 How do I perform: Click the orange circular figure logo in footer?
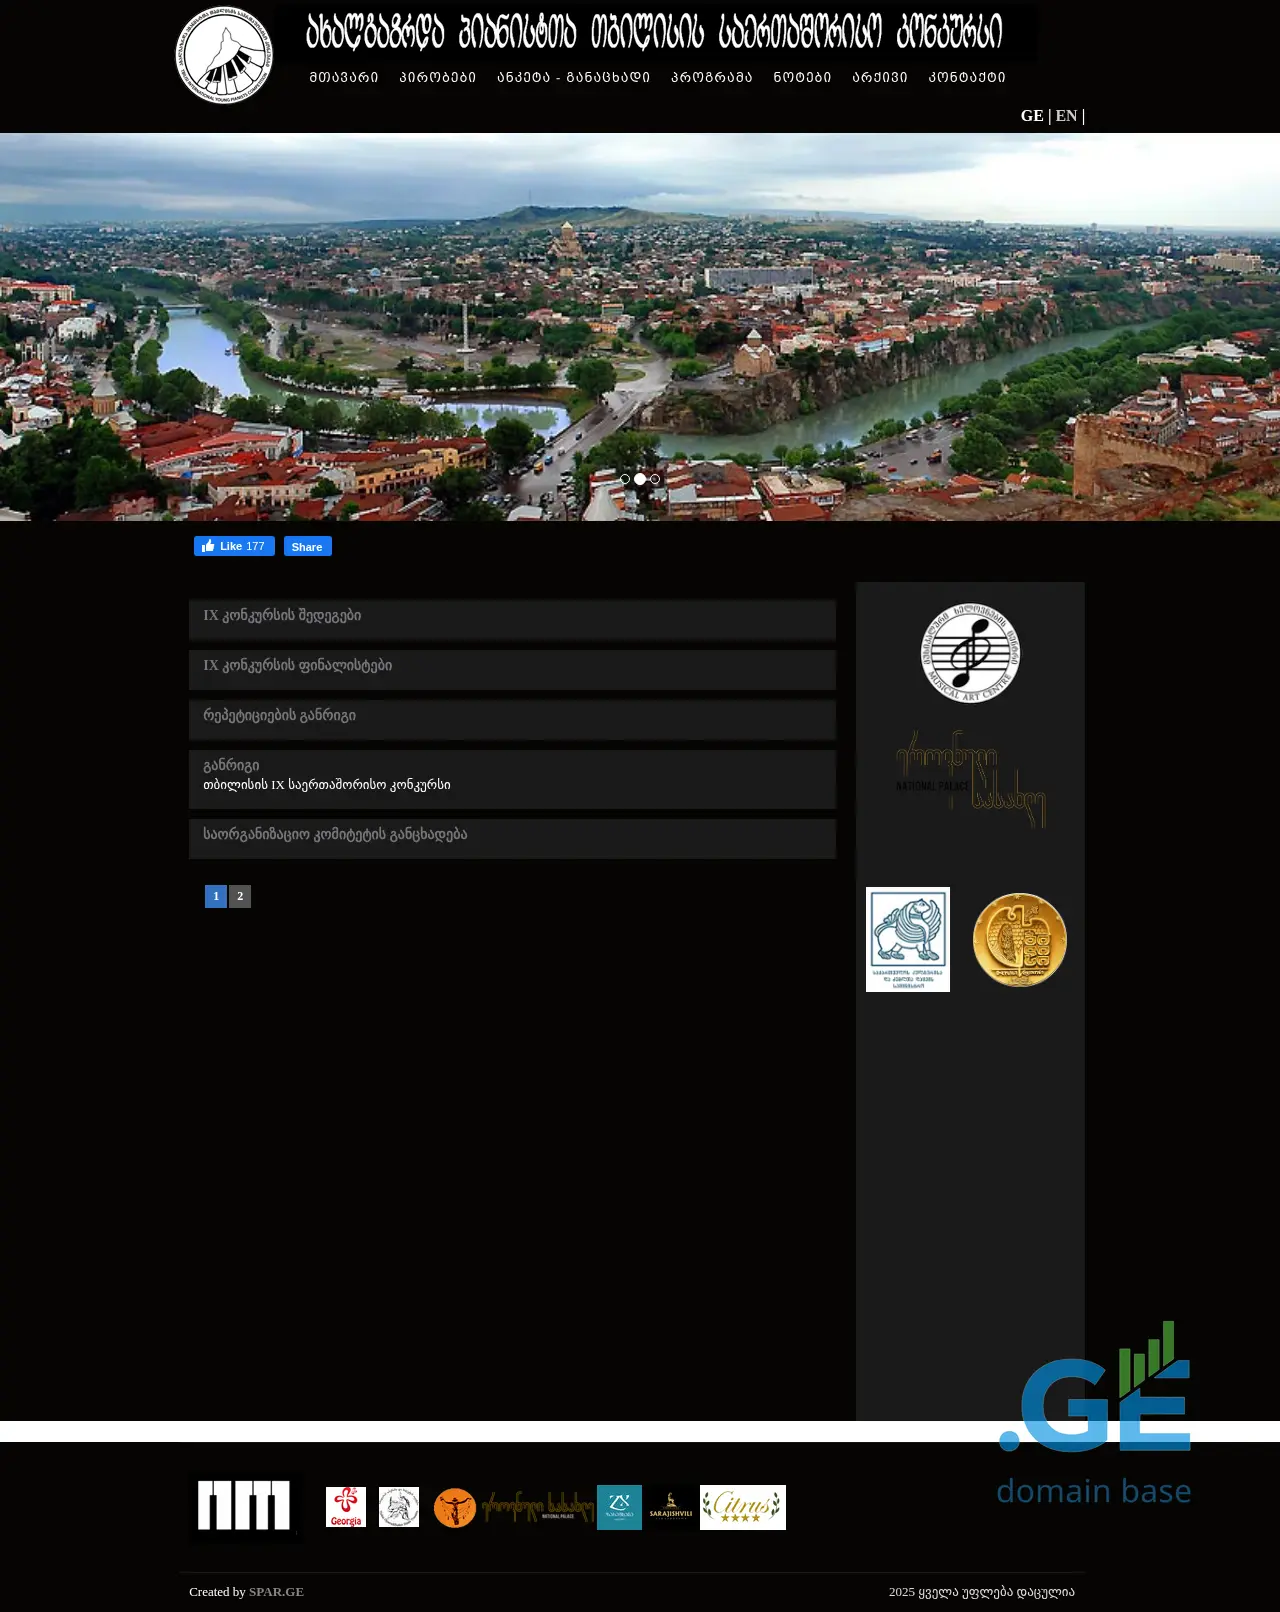click(x=454, y=1508)
